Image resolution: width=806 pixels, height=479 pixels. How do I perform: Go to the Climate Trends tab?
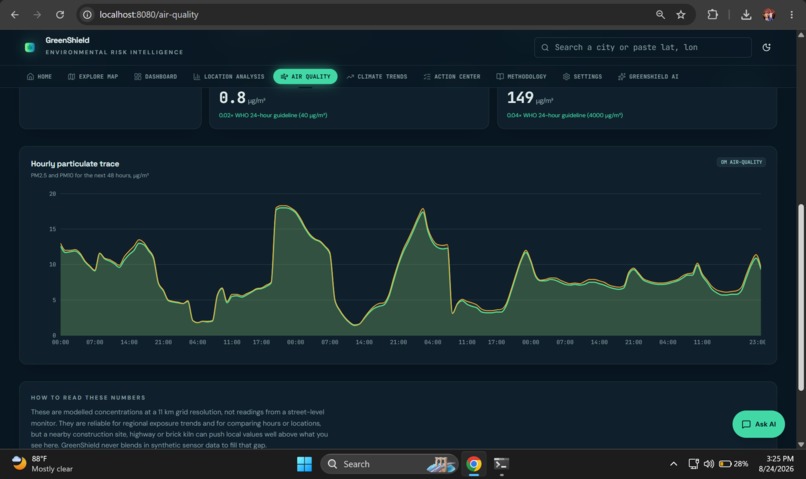(377, 77)
